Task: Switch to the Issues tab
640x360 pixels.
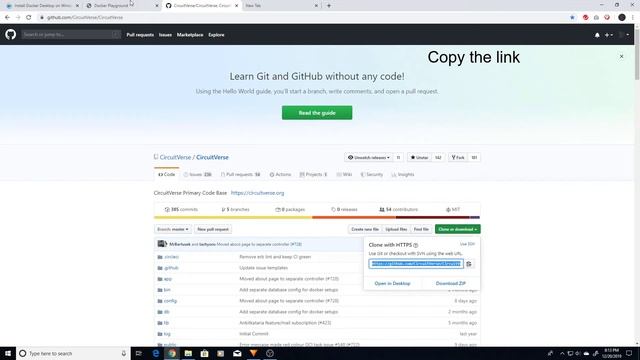Action: coord(198,175)
